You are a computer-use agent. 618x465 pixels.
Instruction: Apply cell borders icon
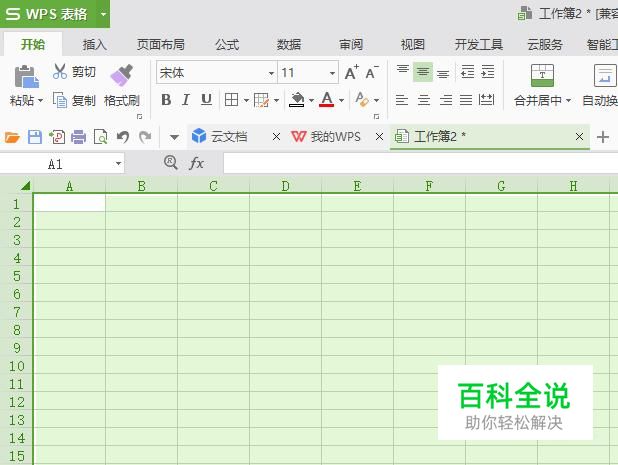click(231, 100)
